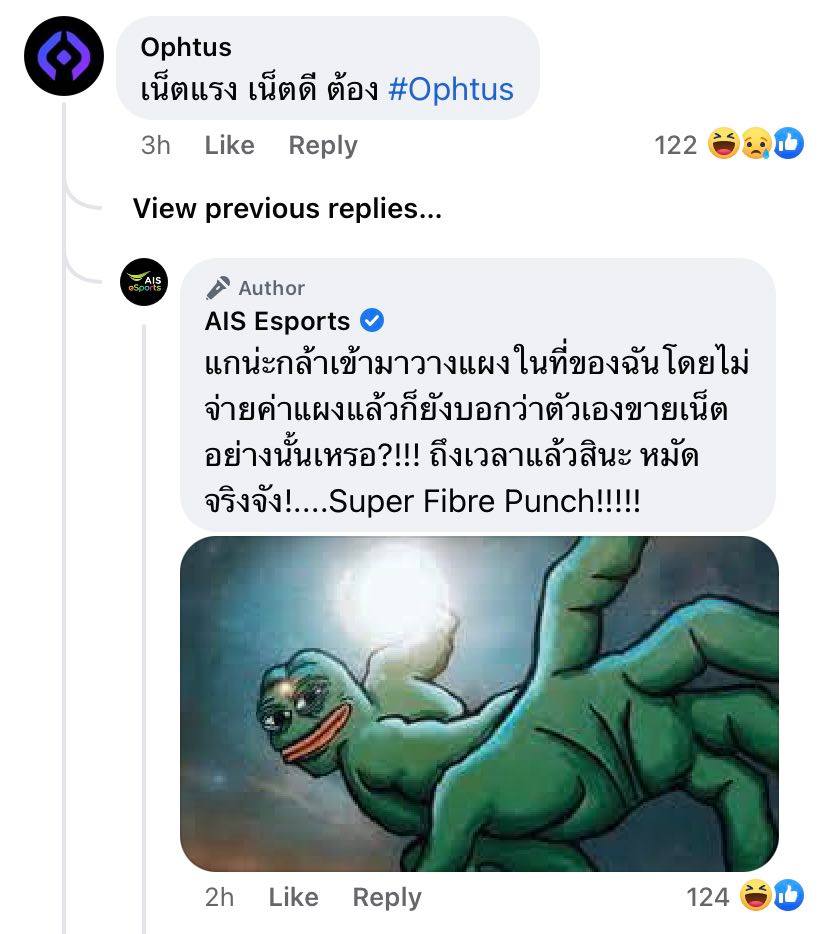
Task: Open the AIS Esports name link
Action: tap(277, 321)
